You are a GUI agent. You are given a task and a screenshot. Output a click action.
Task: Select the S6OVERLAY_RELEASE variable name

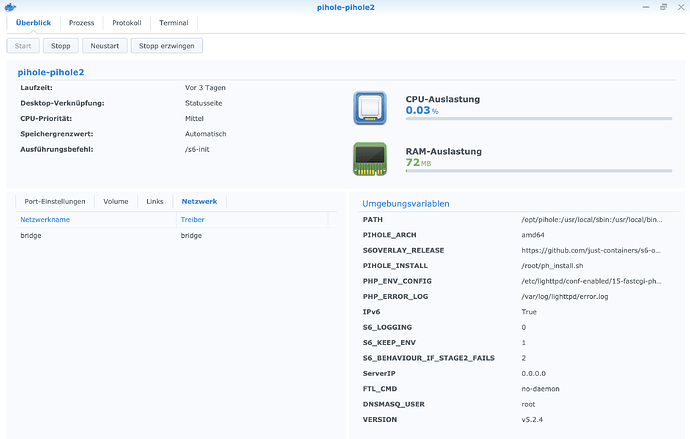point(404,250)
